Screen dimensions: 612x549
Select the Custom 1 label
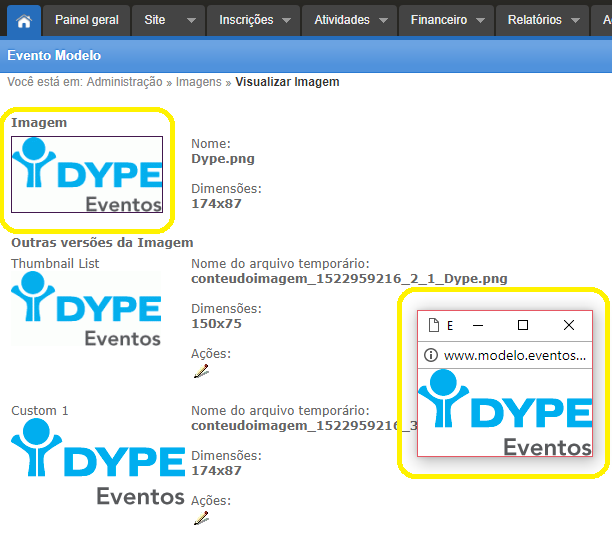[x=40, y=411]
